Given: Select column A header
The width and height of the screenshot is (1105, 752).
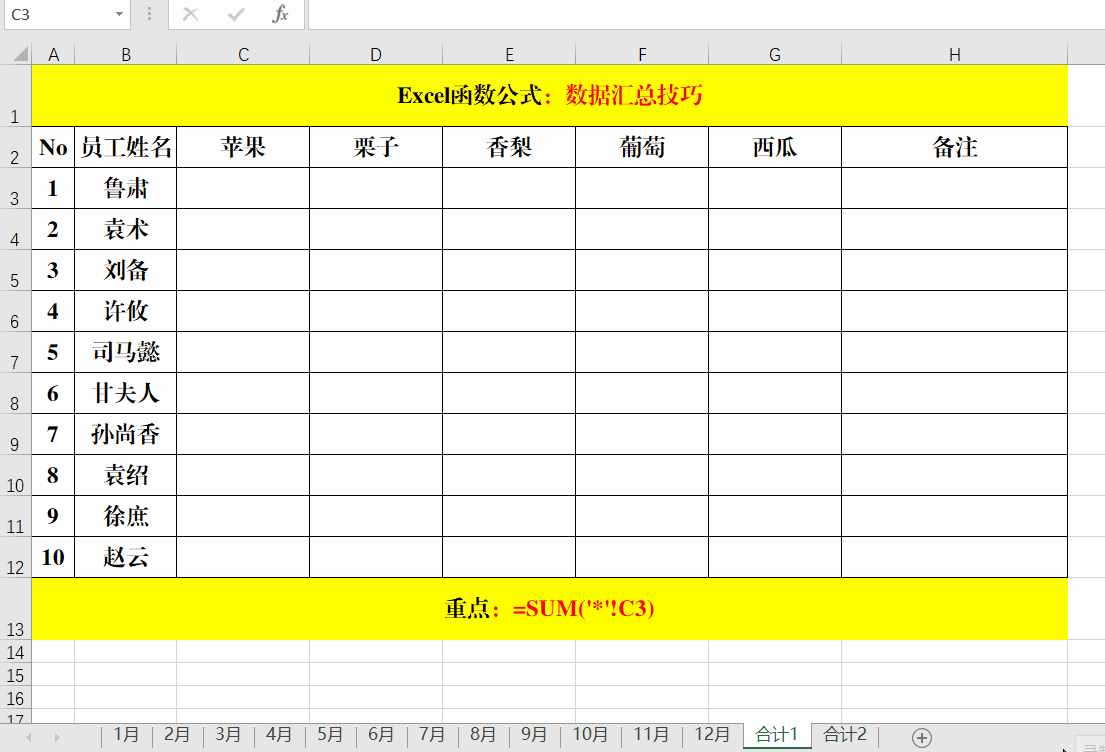Looking at the screenshot, I should [x=53, y=54].
